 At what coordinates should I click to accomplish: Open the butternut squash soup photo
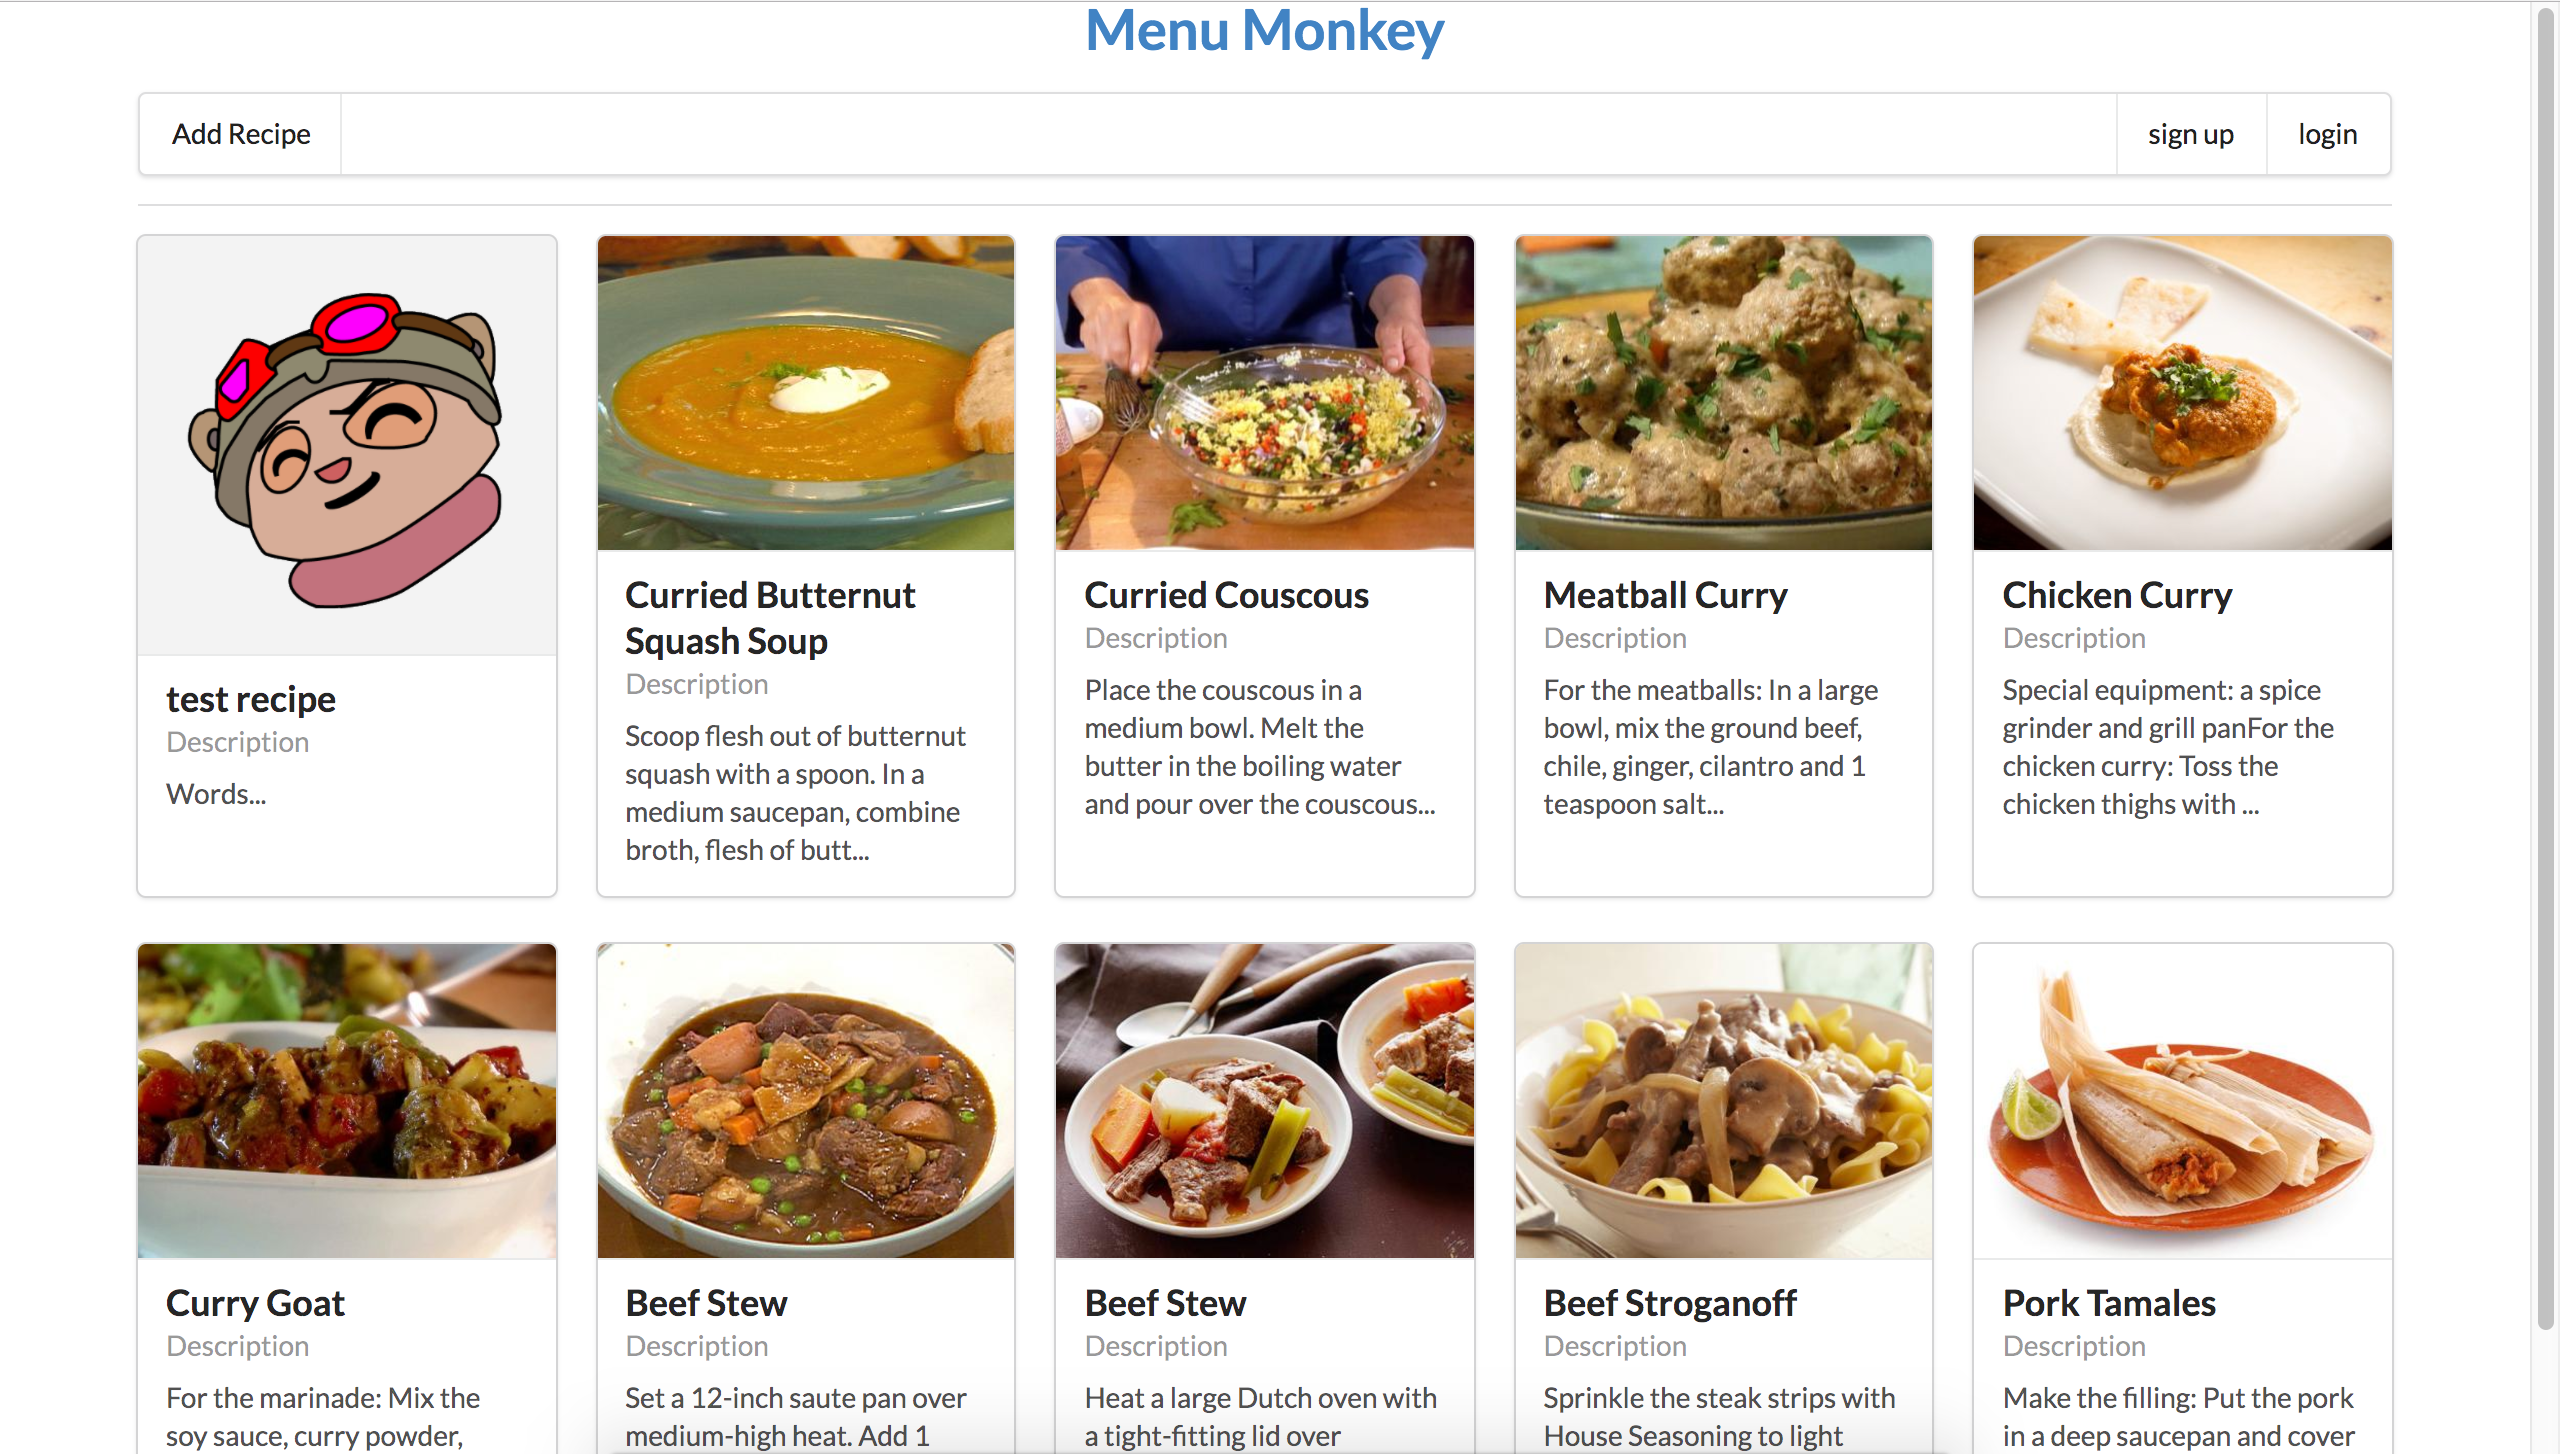coord(806,393)
